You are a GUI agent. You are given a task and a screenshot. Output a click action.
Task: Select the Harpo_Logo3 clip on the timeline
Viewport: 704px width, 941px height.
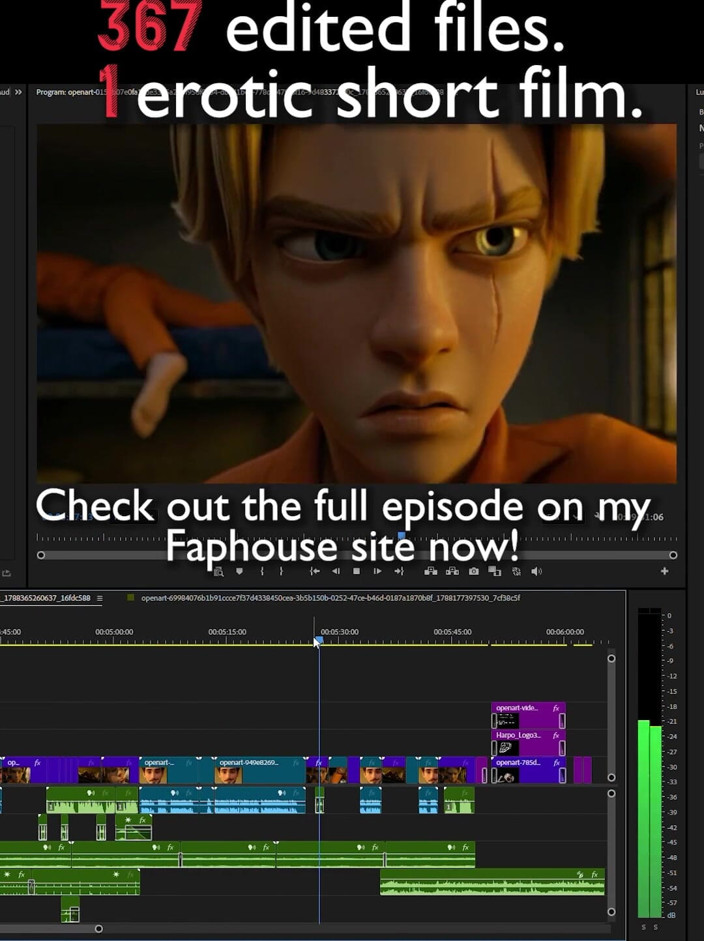pos(528,743)
